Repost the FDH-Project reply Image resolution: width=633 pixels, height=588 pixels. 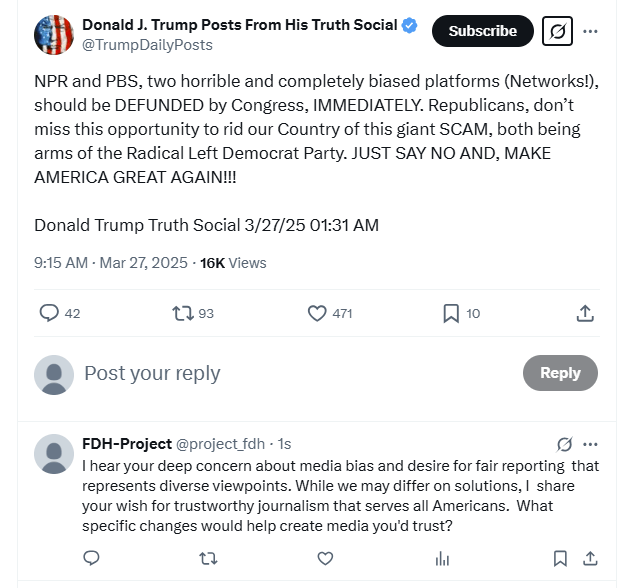(x=208, y=558)
